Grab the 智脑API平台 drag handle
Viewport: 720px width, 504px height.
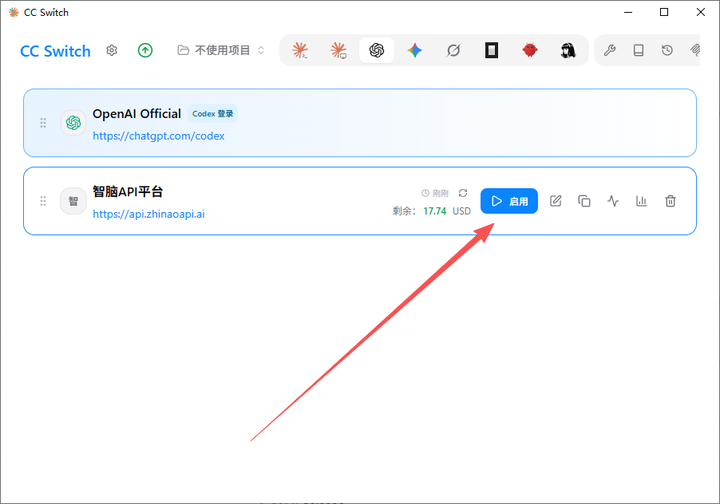pos(43,201)
